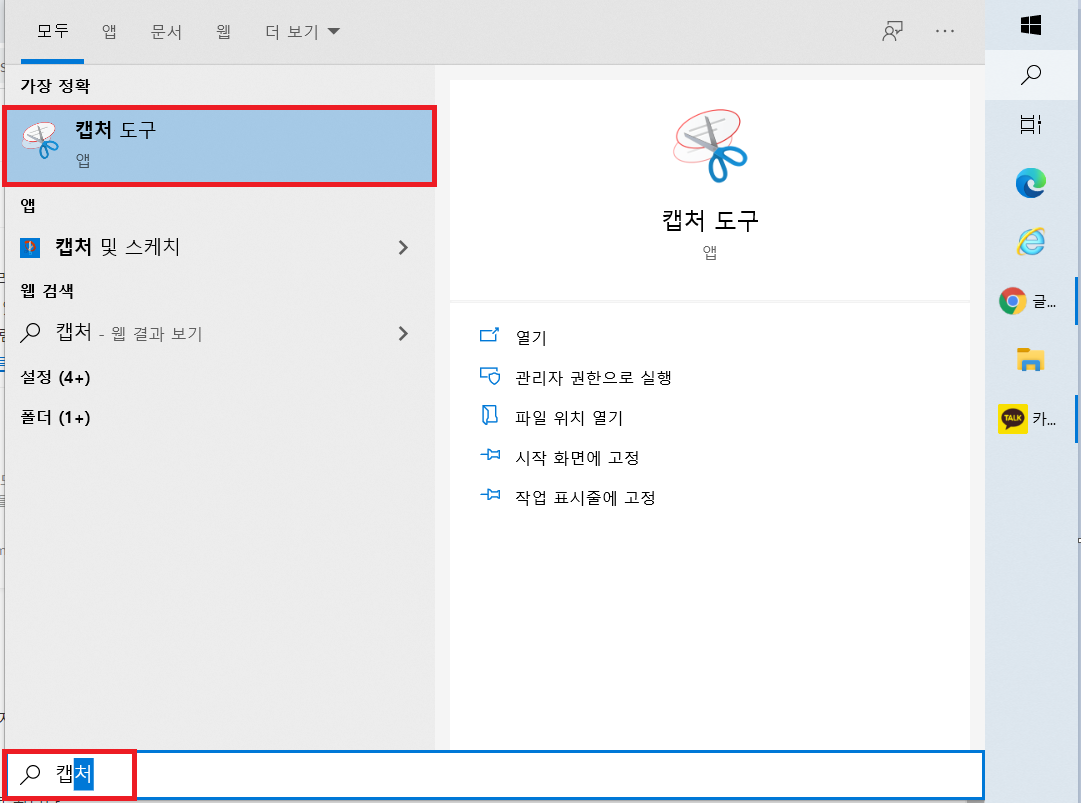Click the pin-to-start icon
The image size is (1081, 803).
coord(489,455)
